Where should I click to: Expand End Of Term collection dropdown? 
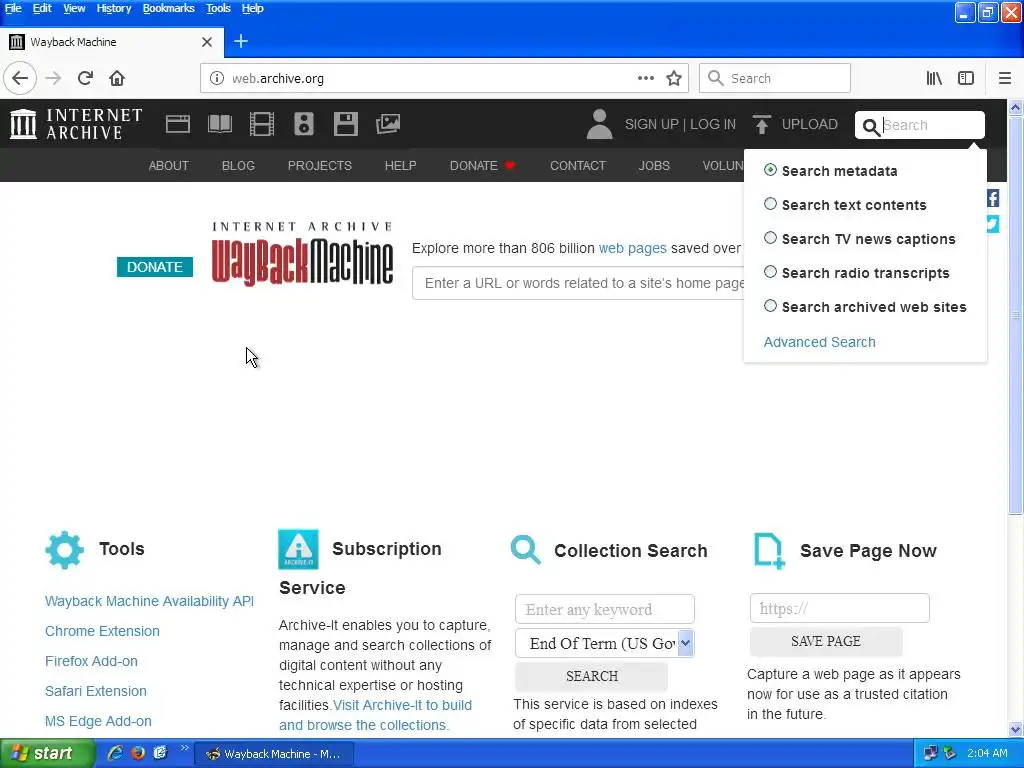[x=605, y=643]
